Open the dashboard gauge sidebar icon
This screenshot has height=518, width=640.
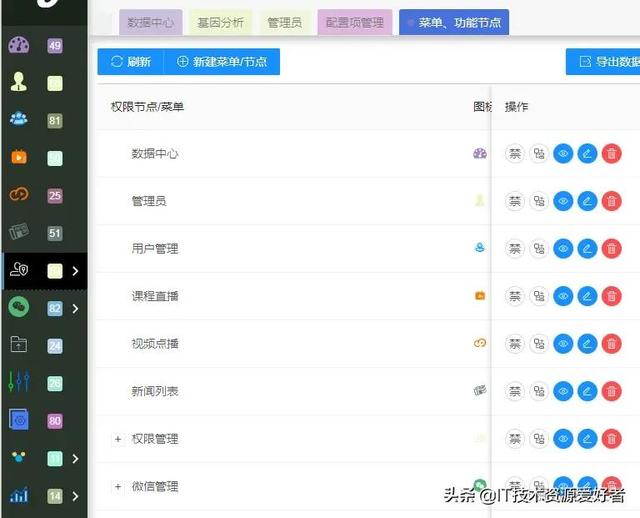[x=19, y=45]
